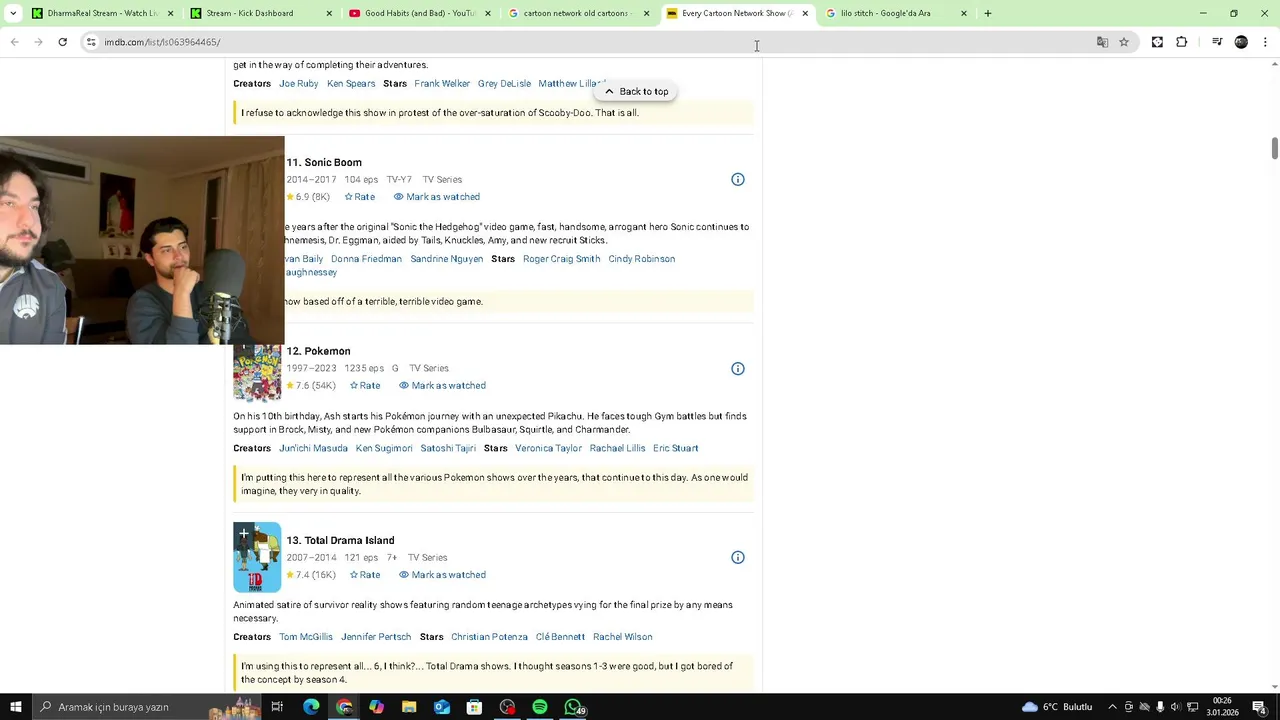Screen dimensions: 1280x720
Task: View site information icon in address bar
Action: click(91, 42)
